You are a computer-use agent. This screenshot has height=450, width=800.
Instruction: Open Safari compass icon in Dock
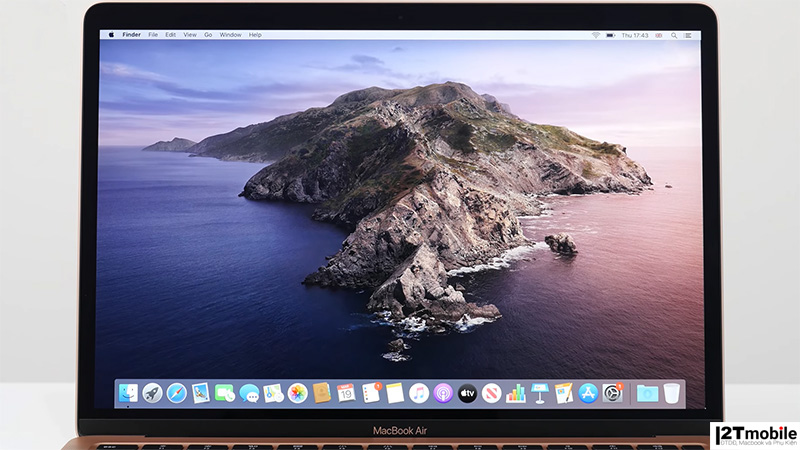(x=177, y=393)
